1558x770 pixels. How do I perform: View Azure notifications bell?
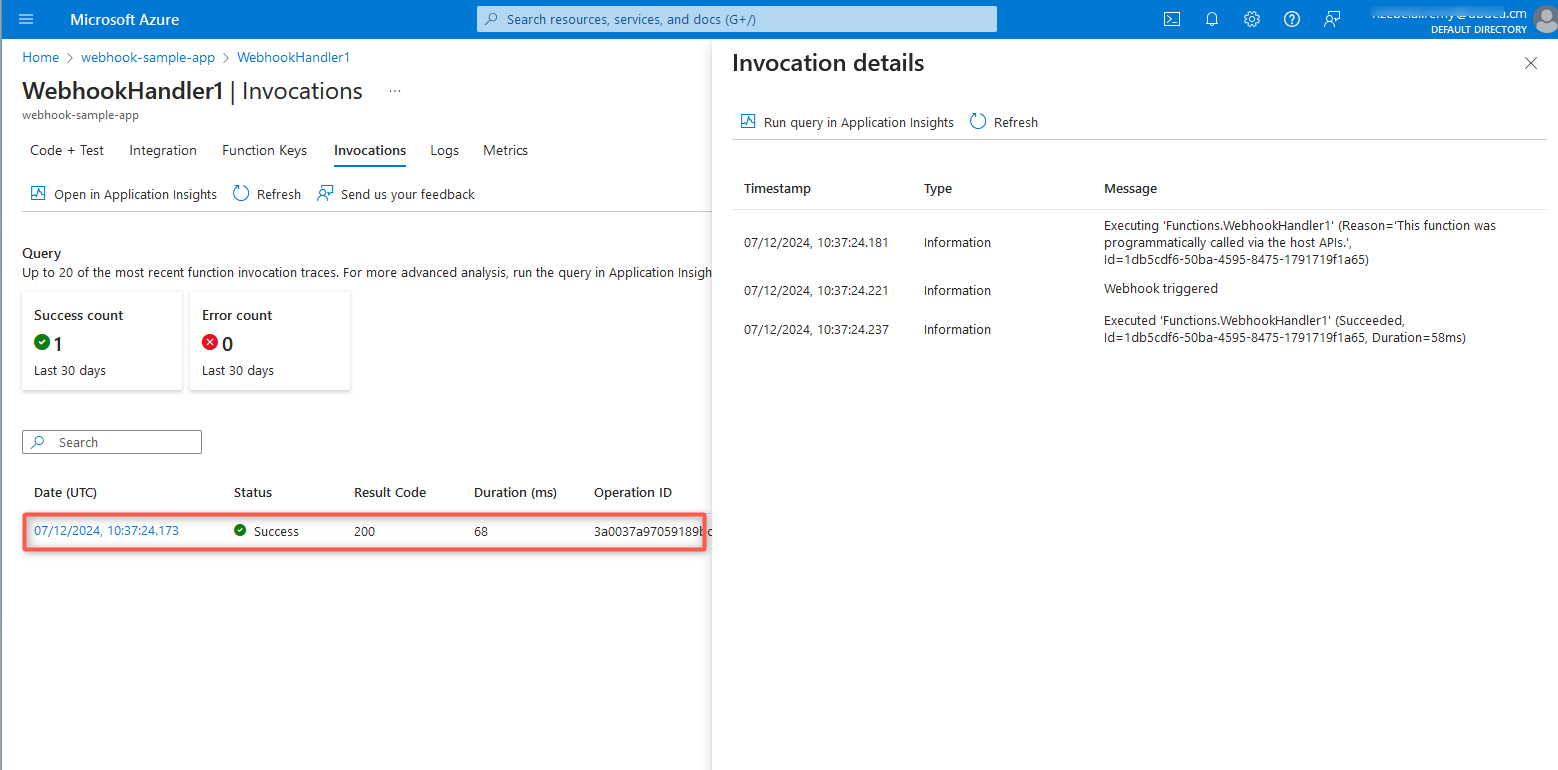click(1211, 19)
